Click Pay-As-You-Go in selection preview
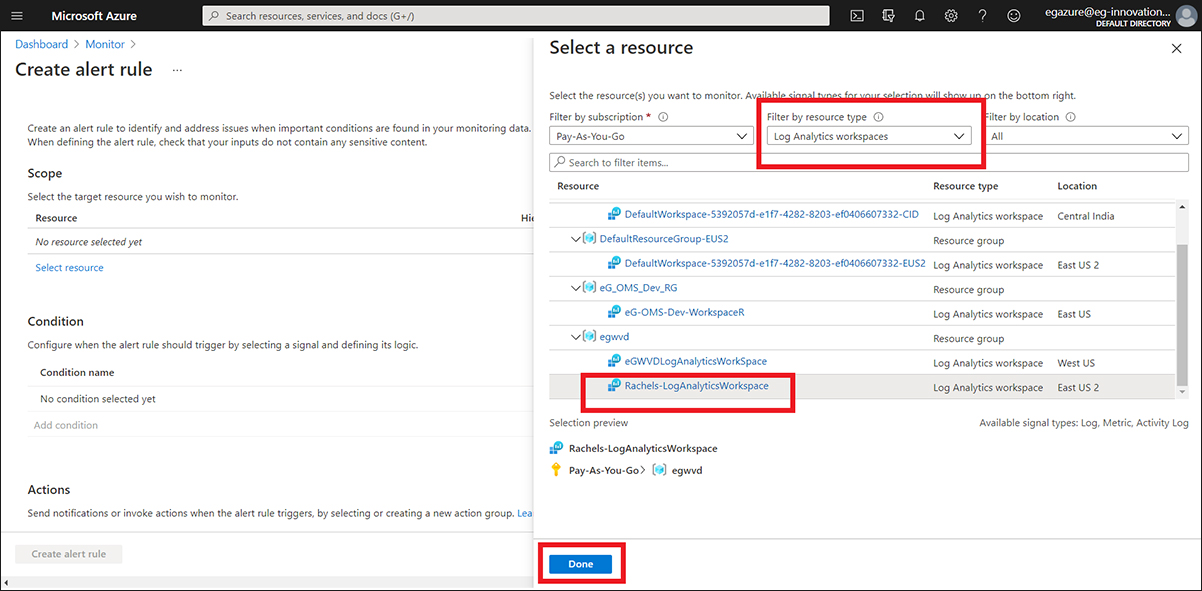The image size is (1202, 591). pyautogui.click(x=603, y=470)
